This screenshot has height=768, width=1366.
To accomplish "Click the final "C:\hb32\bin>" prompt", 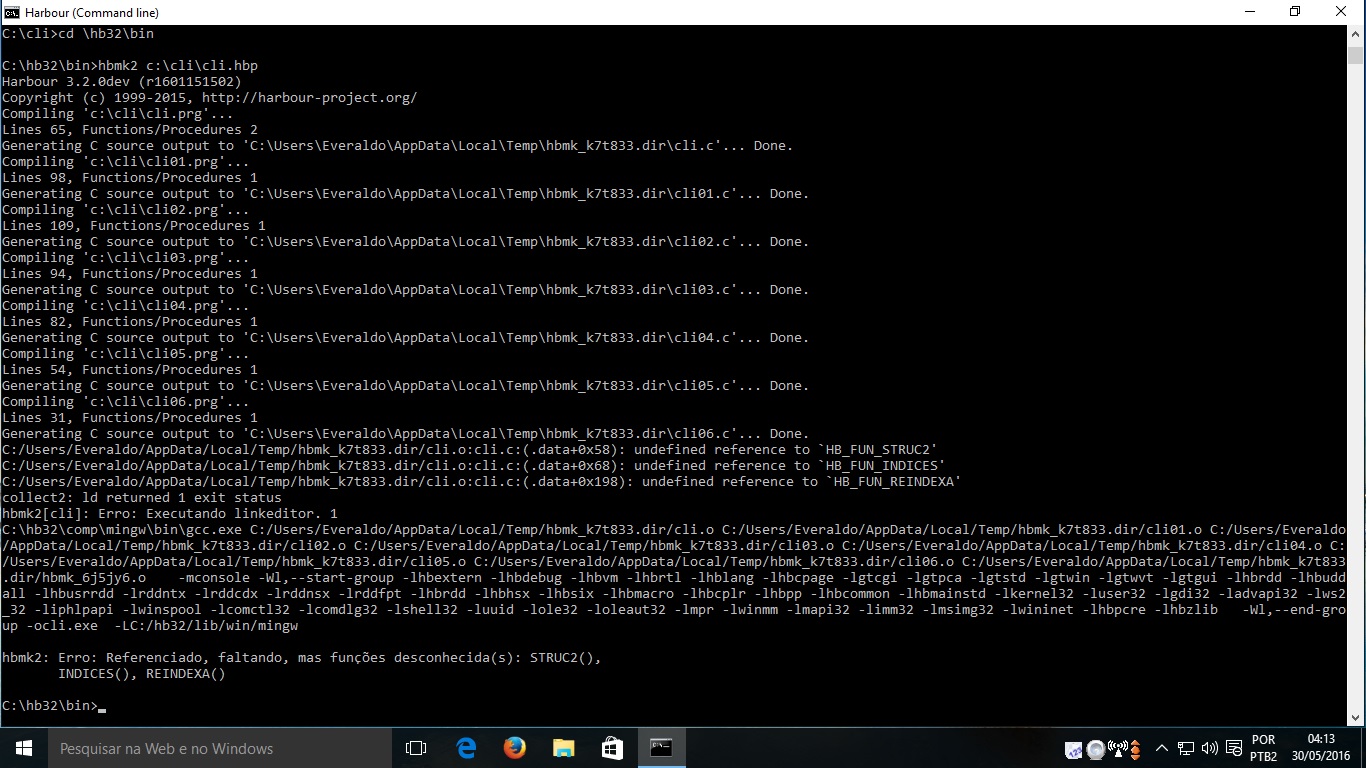I will (x=50, y=706).
